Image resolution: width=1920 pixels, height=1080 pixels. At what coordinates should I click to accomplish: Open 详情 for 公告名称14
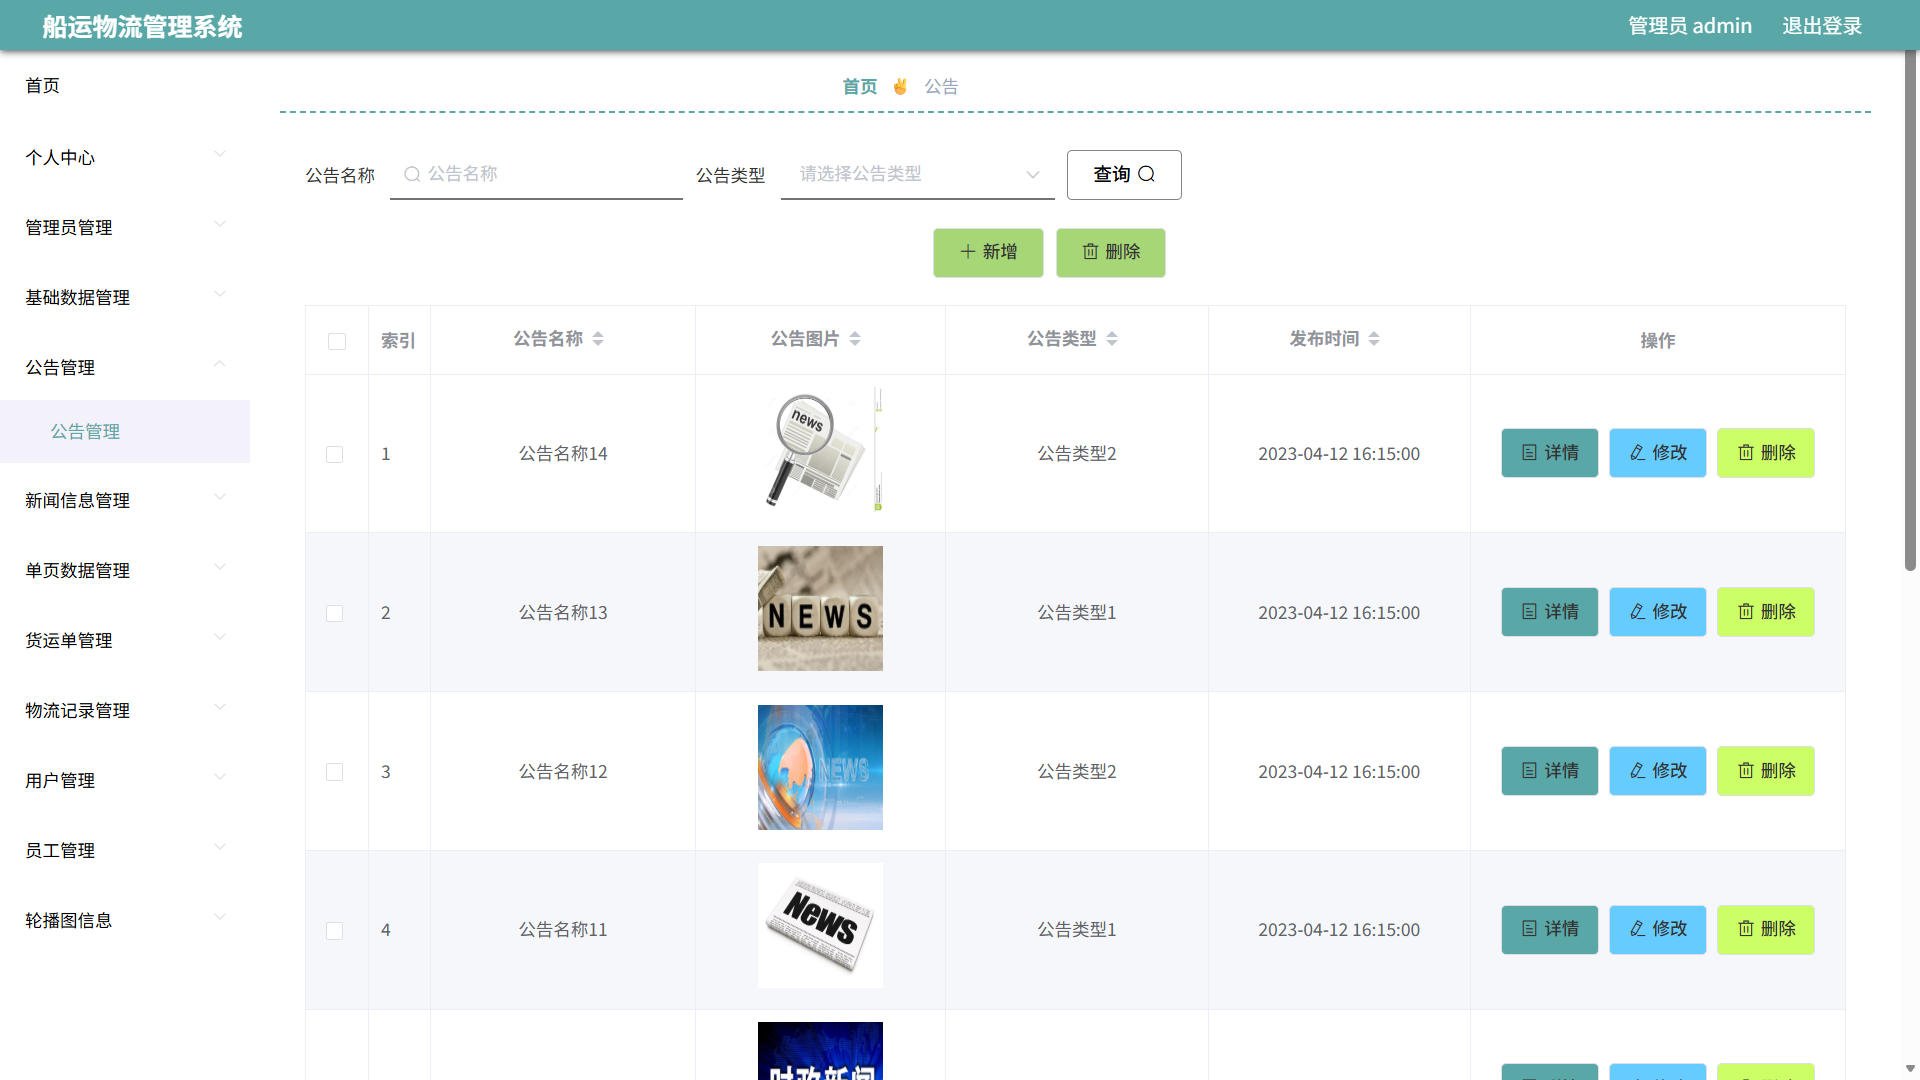(x=1550, y=453)
